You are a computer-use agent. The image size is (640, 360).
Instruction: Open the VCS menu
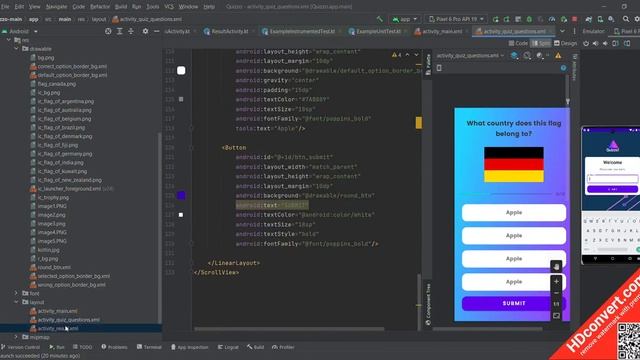coord(169,7)
